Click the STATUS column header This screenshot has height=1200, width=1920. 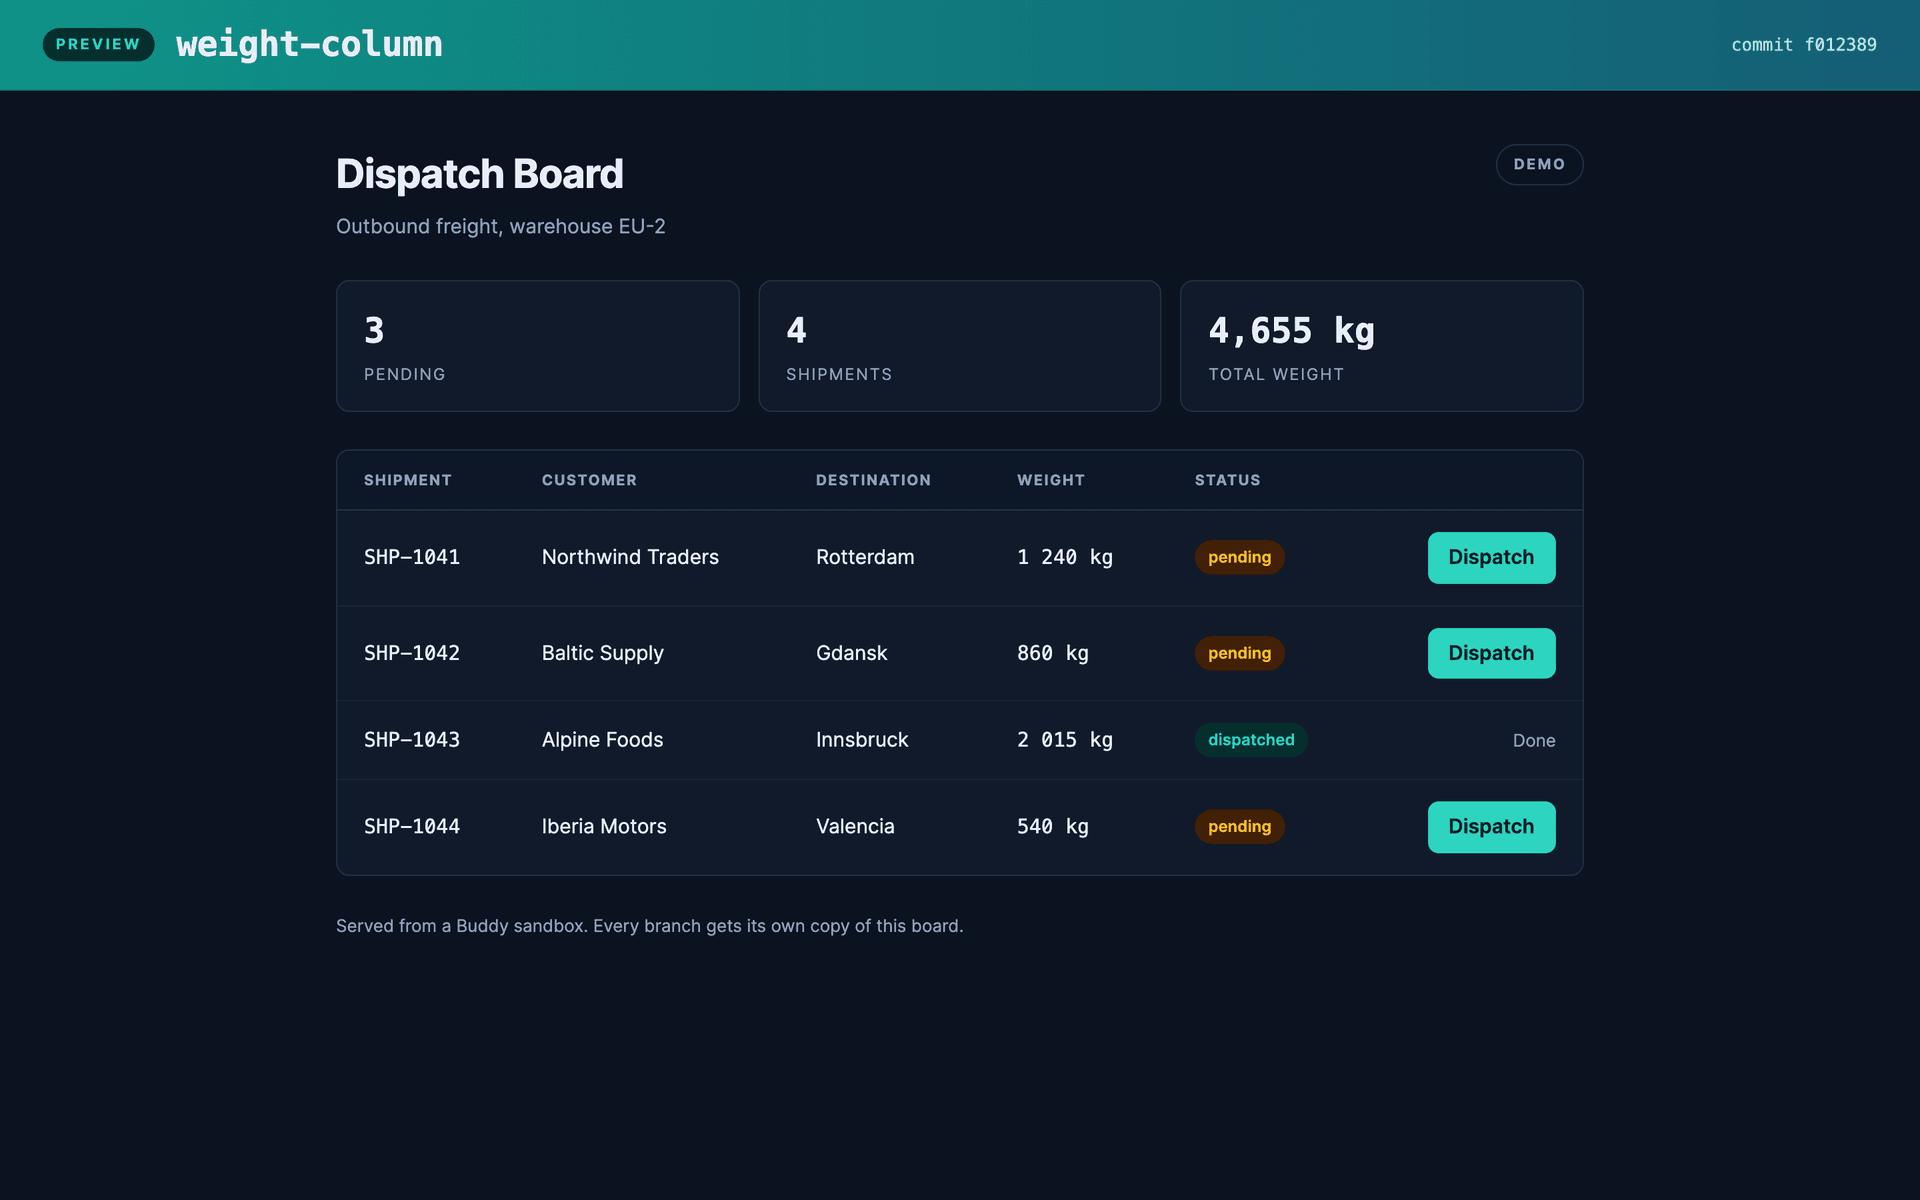click(x=1227, y=480)
